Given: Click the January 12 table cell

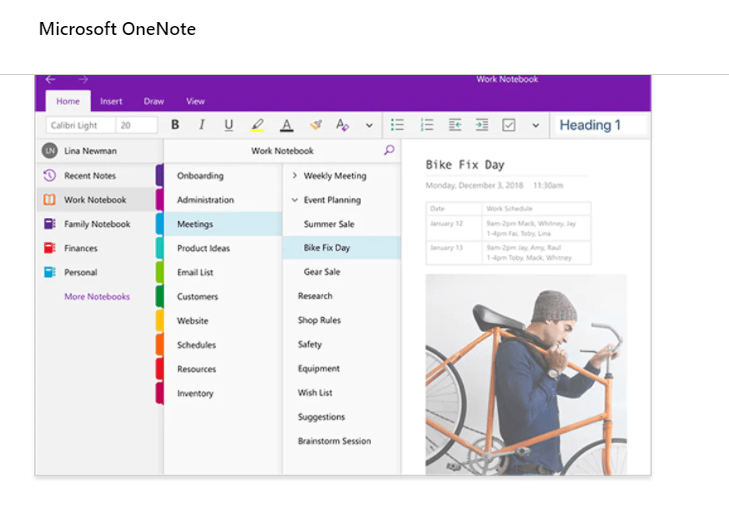Looking at the screenshot, I should click(454, 228).
